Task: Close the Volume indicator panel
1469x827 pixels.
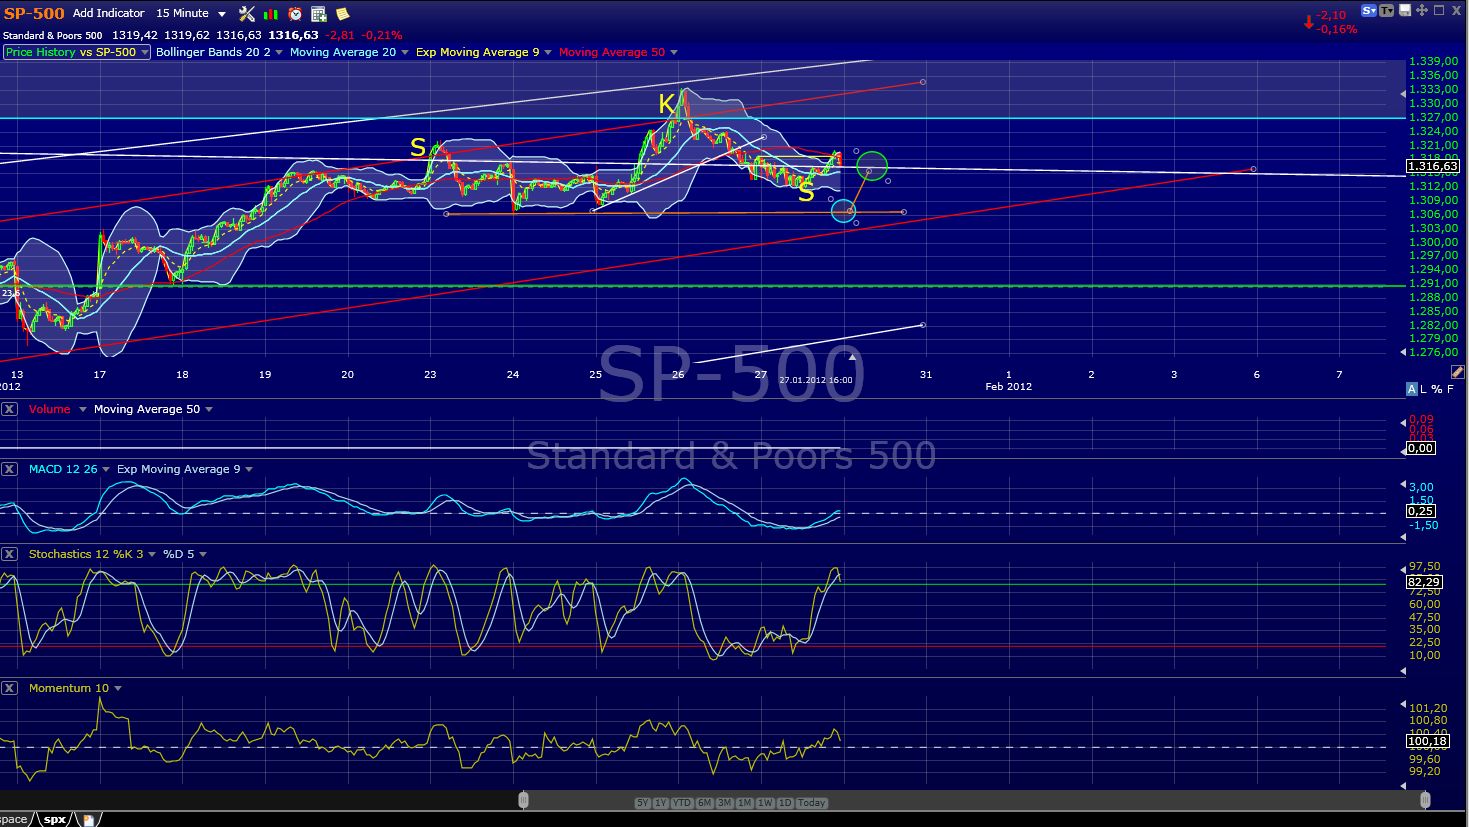Action: click(9, 409)
